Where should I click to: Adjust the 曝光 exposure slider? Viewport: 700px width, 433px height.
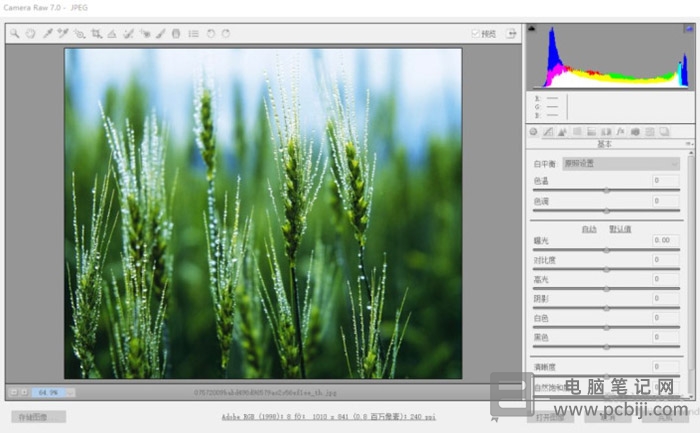click(x=606, y=250)
